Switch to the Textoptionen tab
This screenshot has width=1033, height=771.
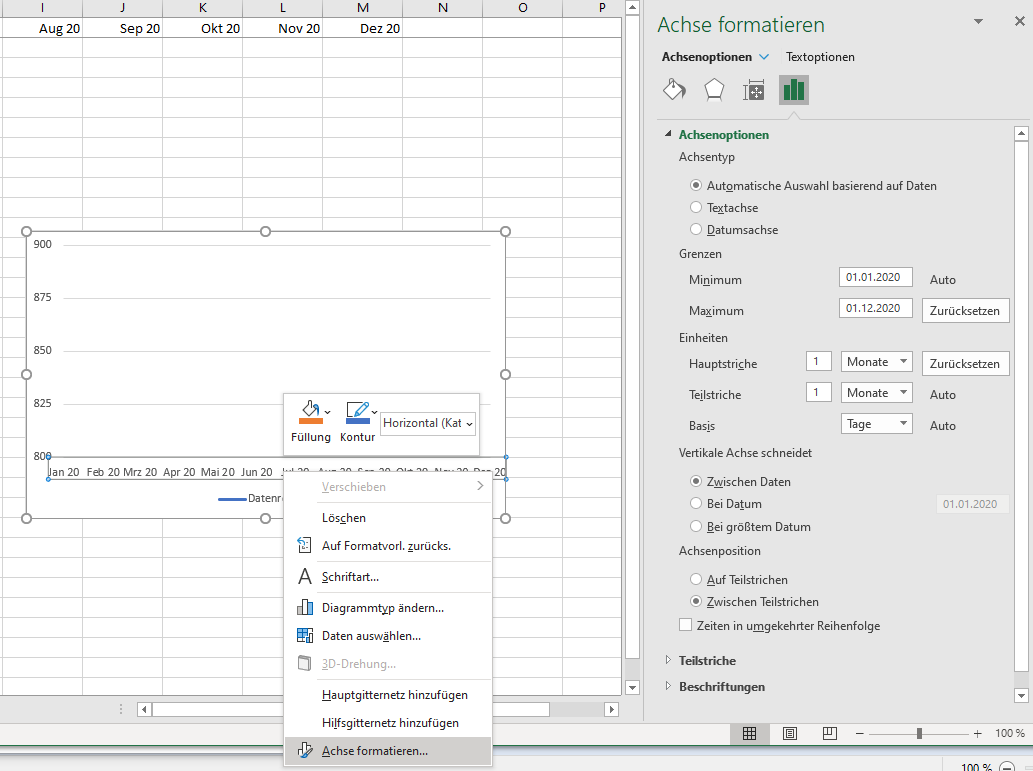coord(820,57)
